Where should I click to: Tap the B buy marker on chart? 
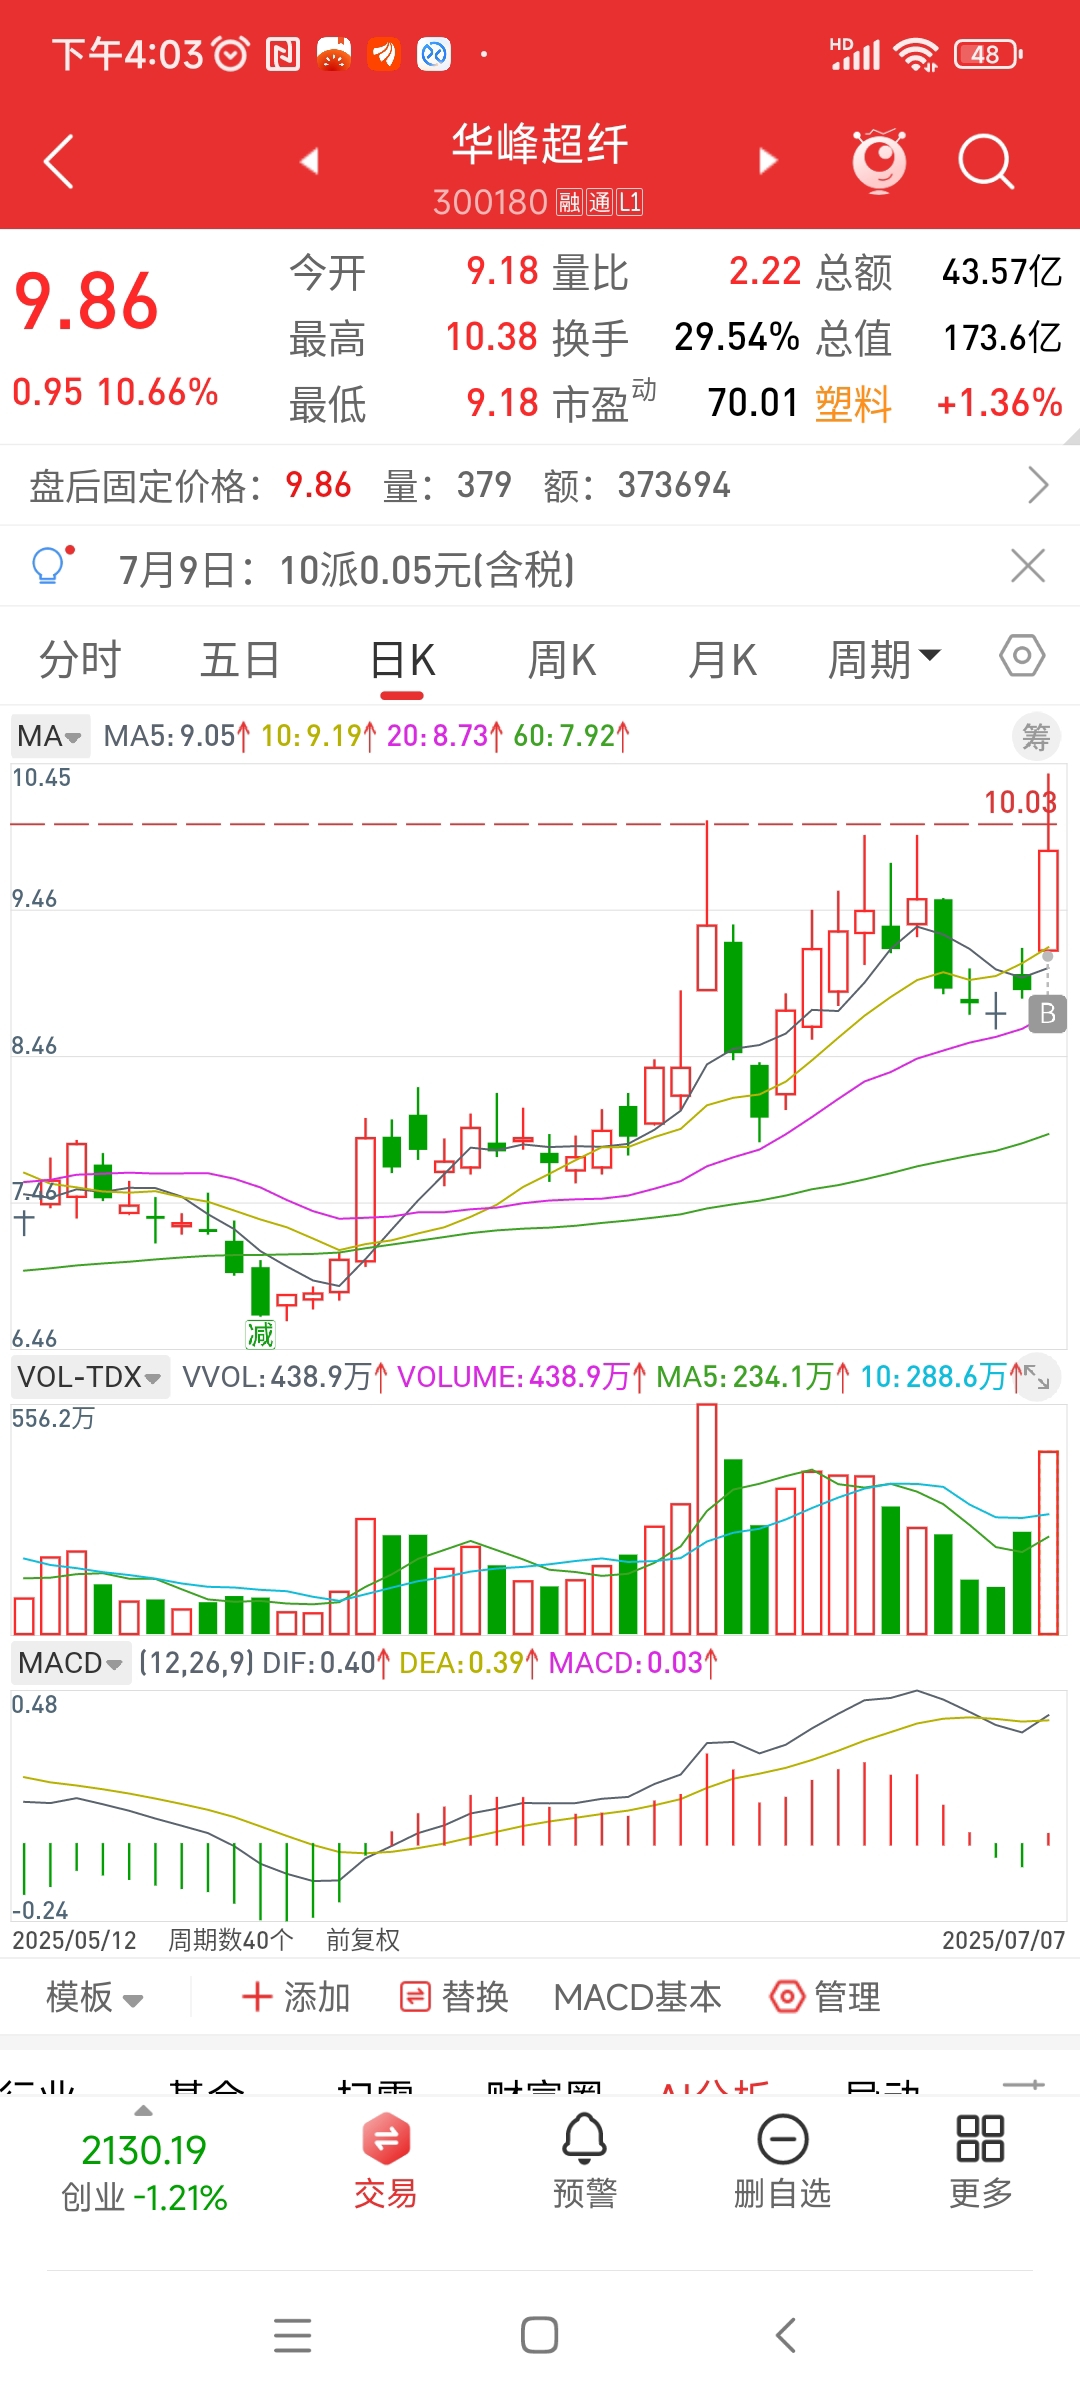tap(1047, 1014)
